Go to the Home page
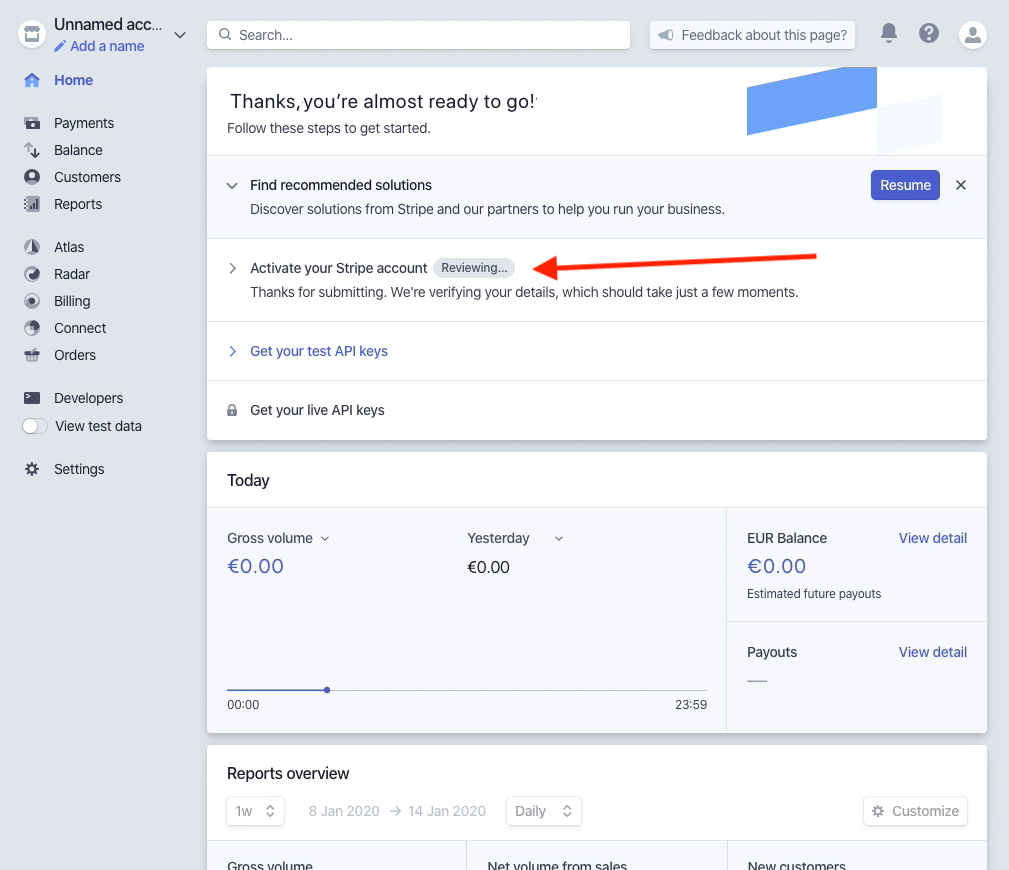This screenshot has height=870, width=1009. (73, 80)
